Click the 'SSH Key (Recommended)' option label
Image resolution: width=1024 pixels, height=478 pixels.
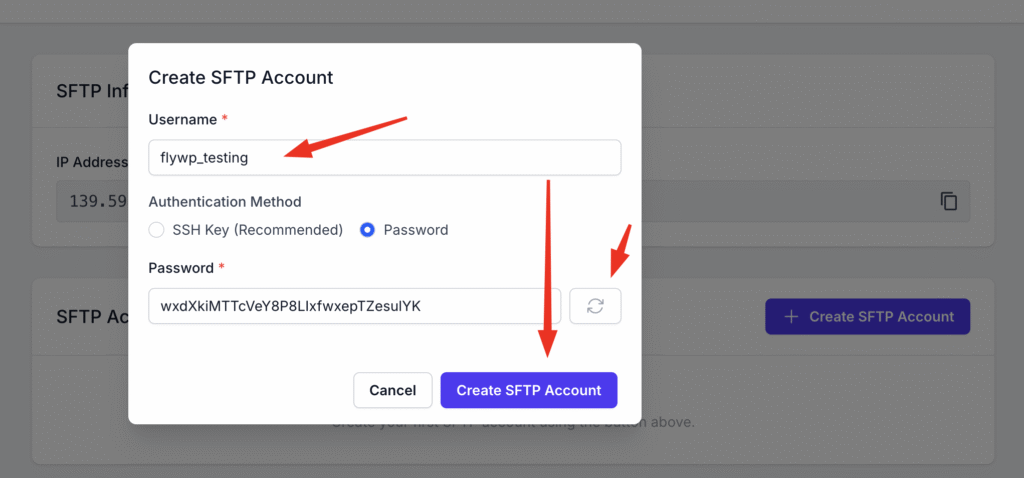[257, 230]
